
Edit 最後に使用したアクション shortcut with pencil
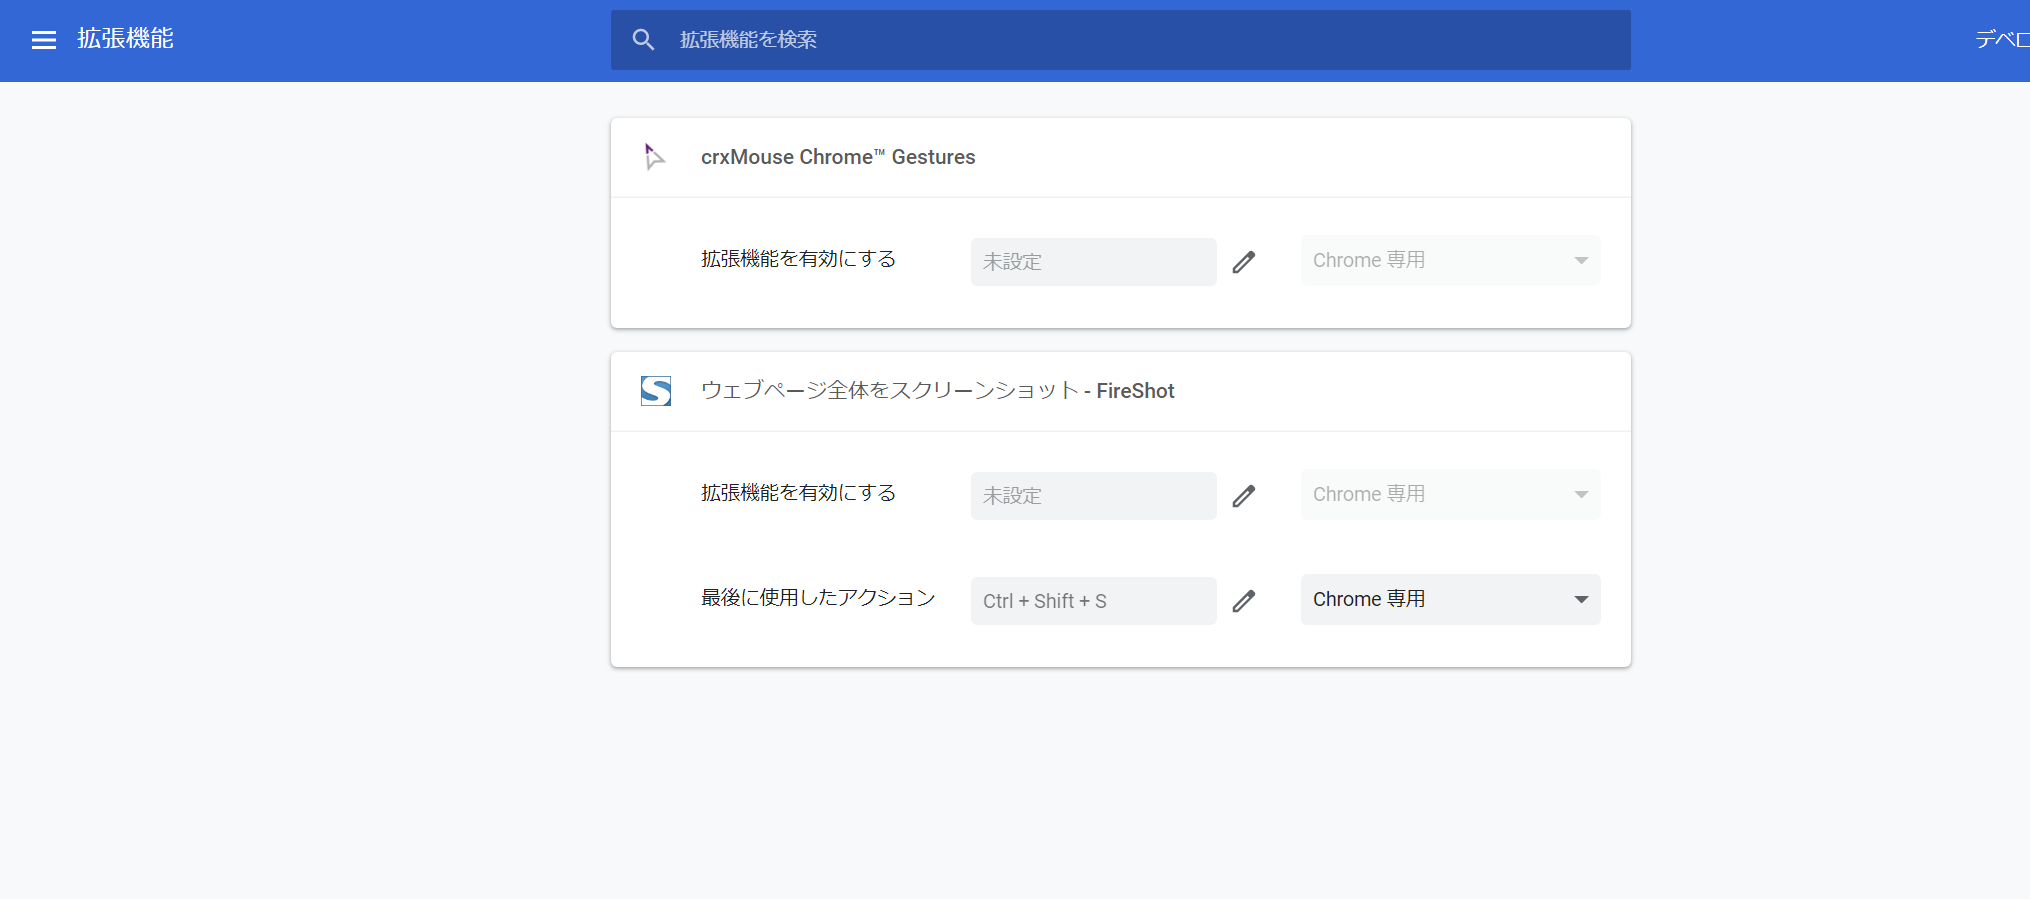[x=1243, y=601]
